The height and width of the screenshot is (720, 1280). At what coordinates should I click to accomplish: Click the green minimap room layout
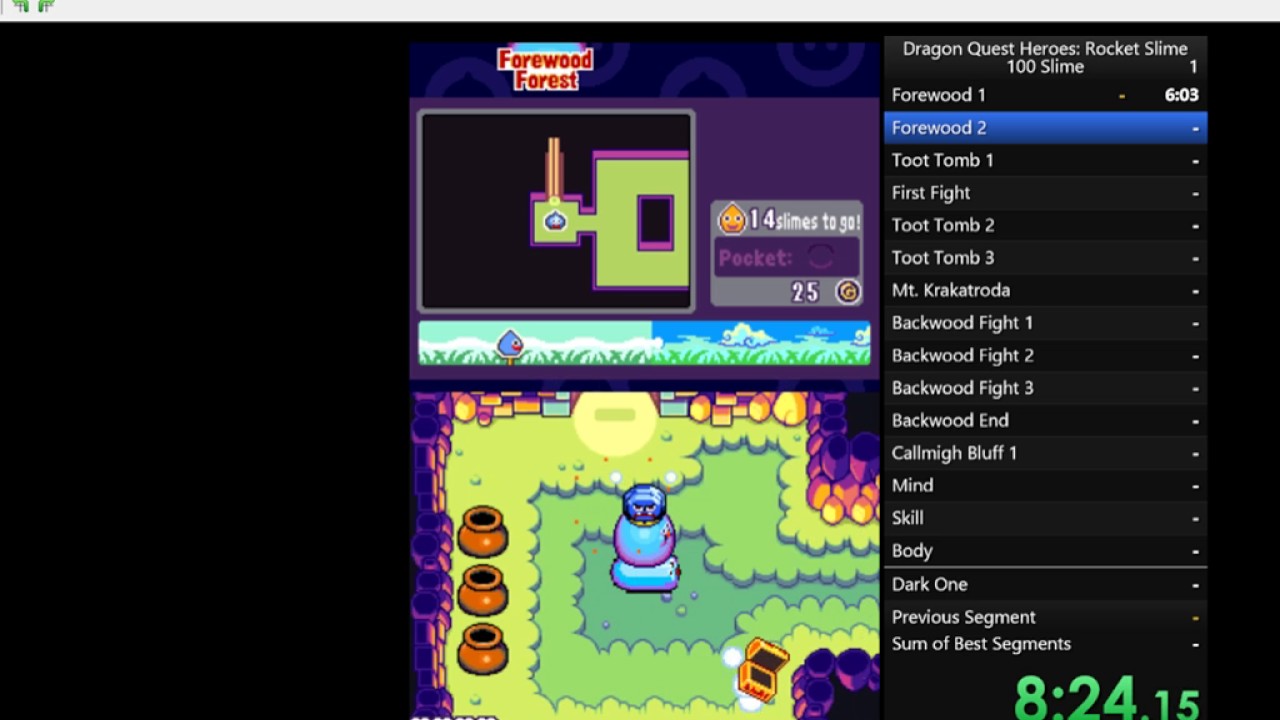coord(611,219)
